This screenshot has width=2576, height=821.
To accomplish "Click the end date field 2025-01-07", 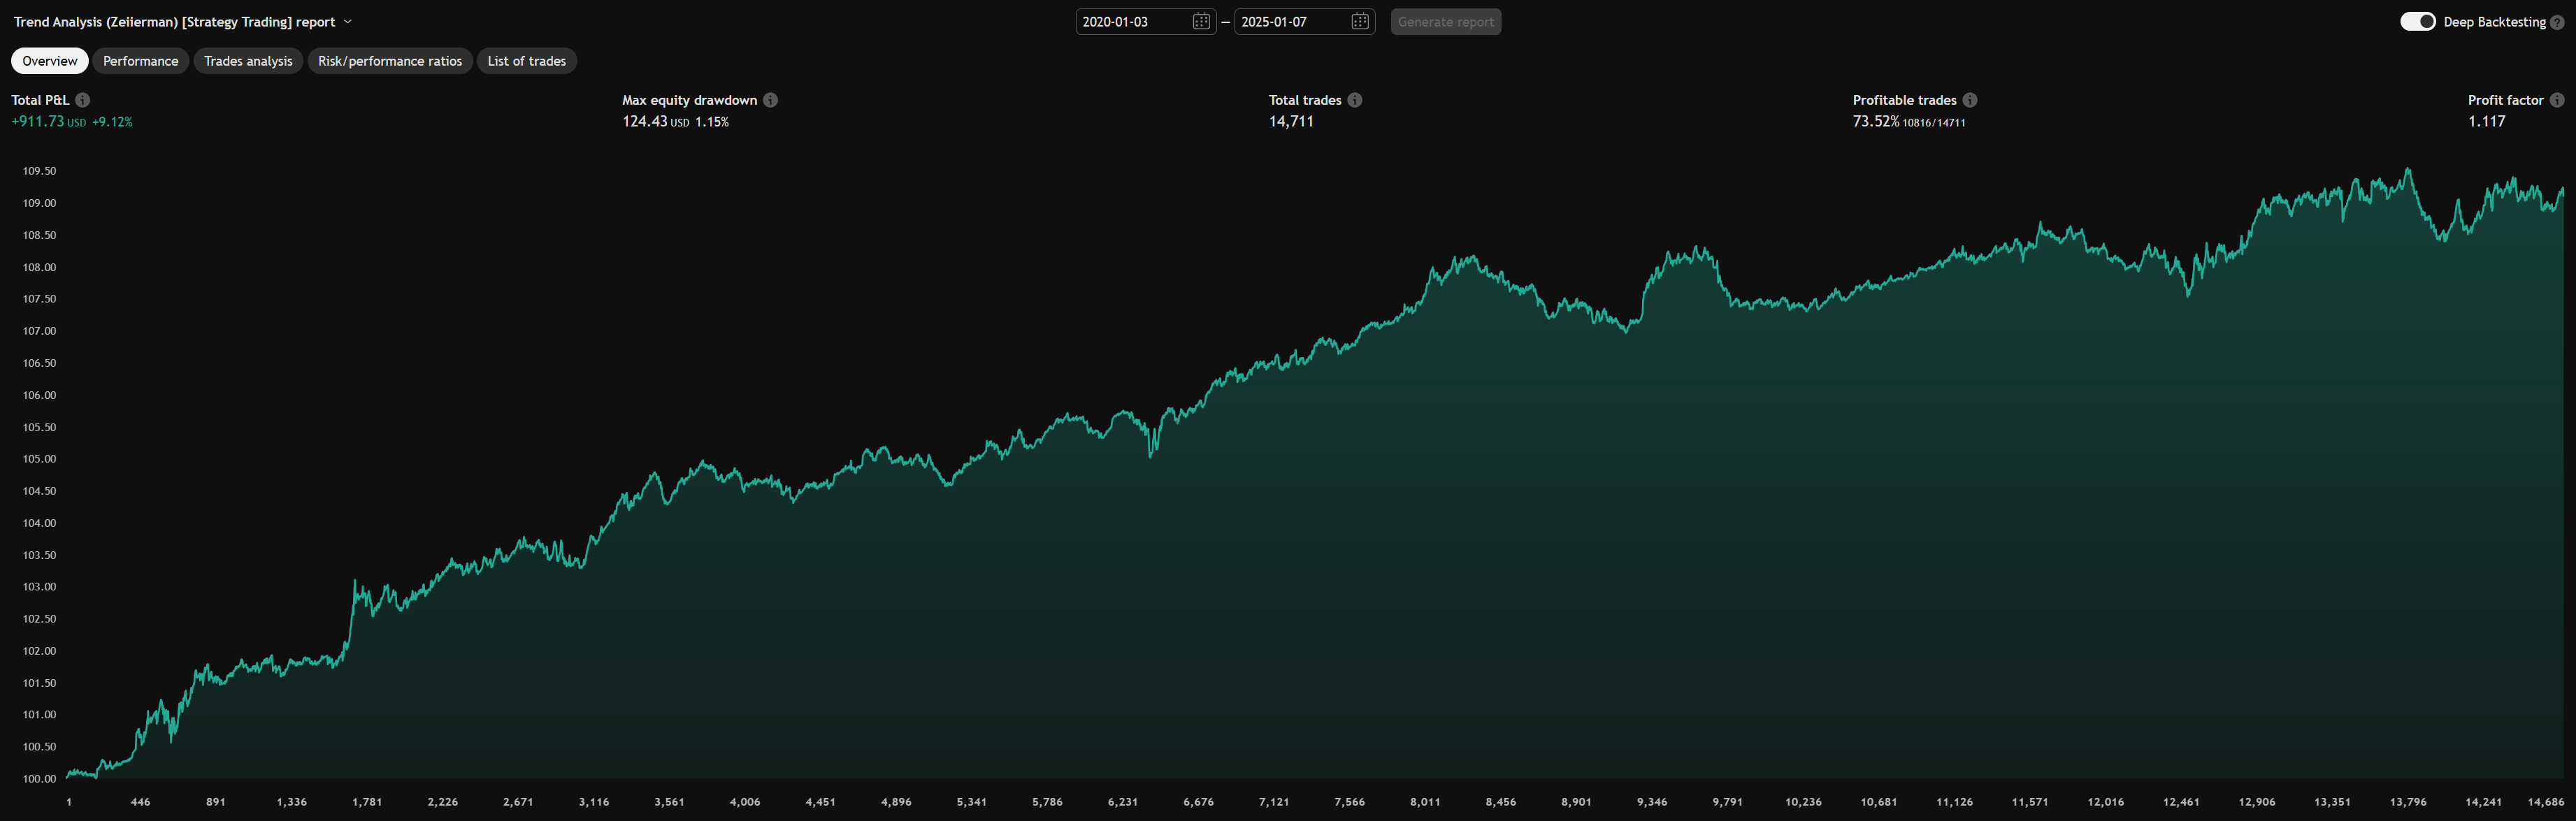I will (x=1289, y=22).
